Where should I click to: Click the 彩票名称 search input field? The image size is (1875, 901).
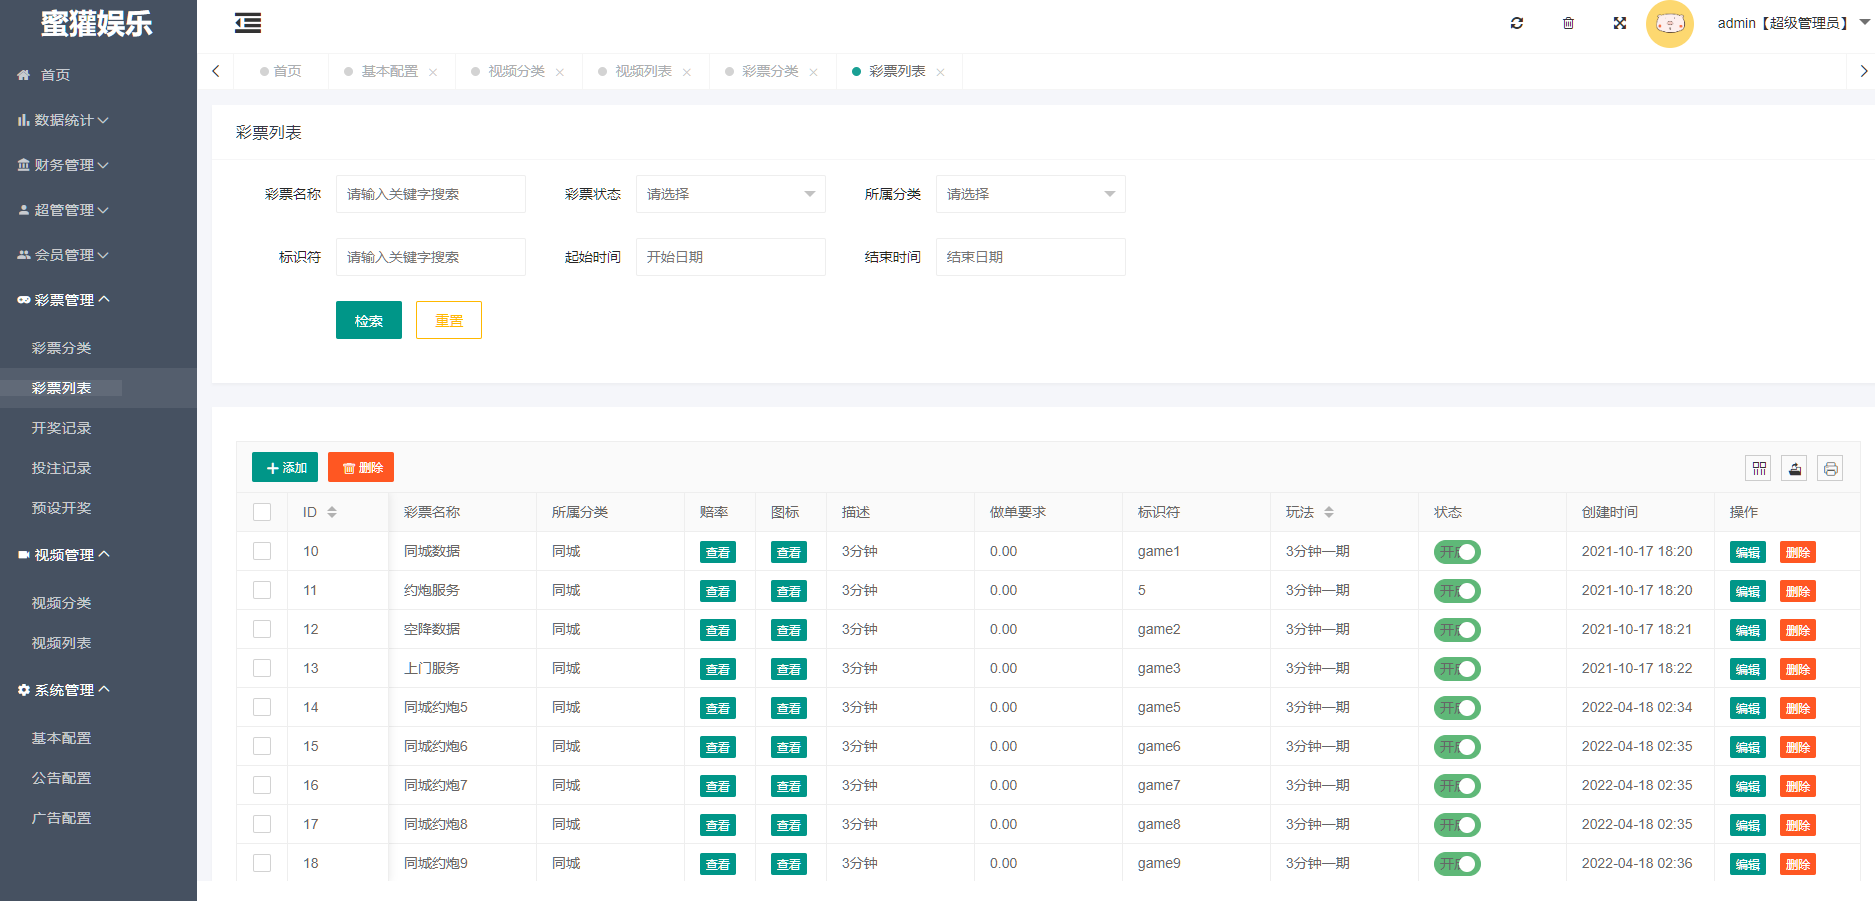click(430, 194)
